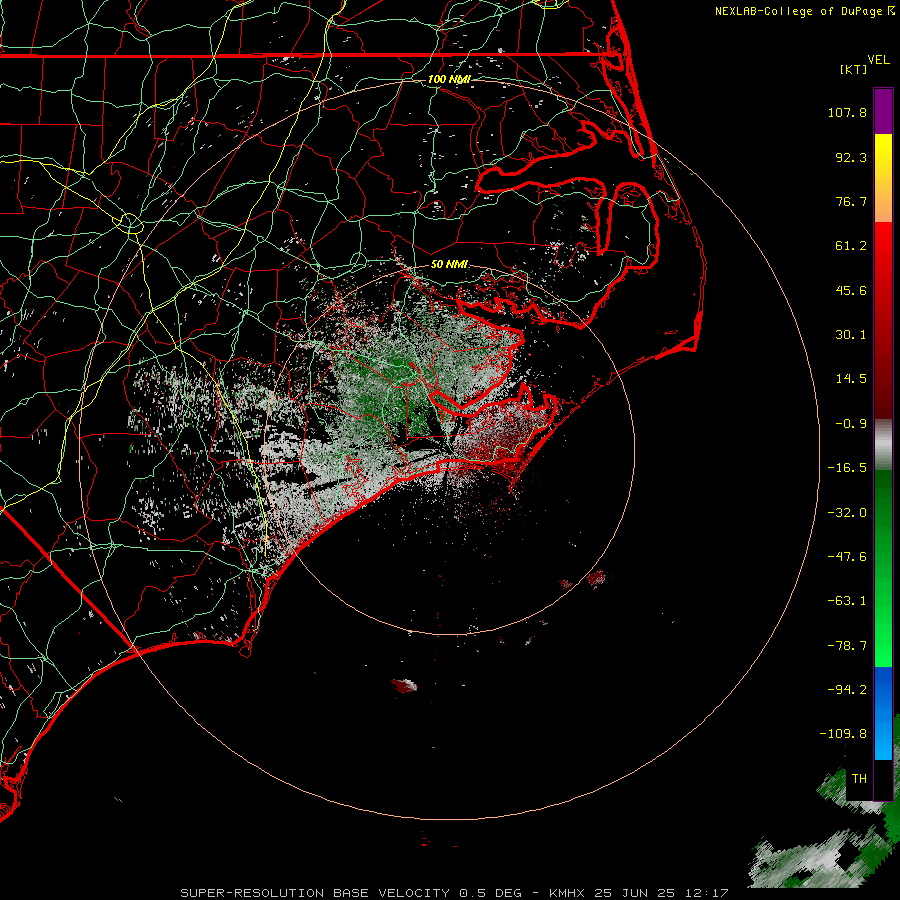Select the 76.7 legend value
Screen dimensions: 900x900
coord(851,201)
